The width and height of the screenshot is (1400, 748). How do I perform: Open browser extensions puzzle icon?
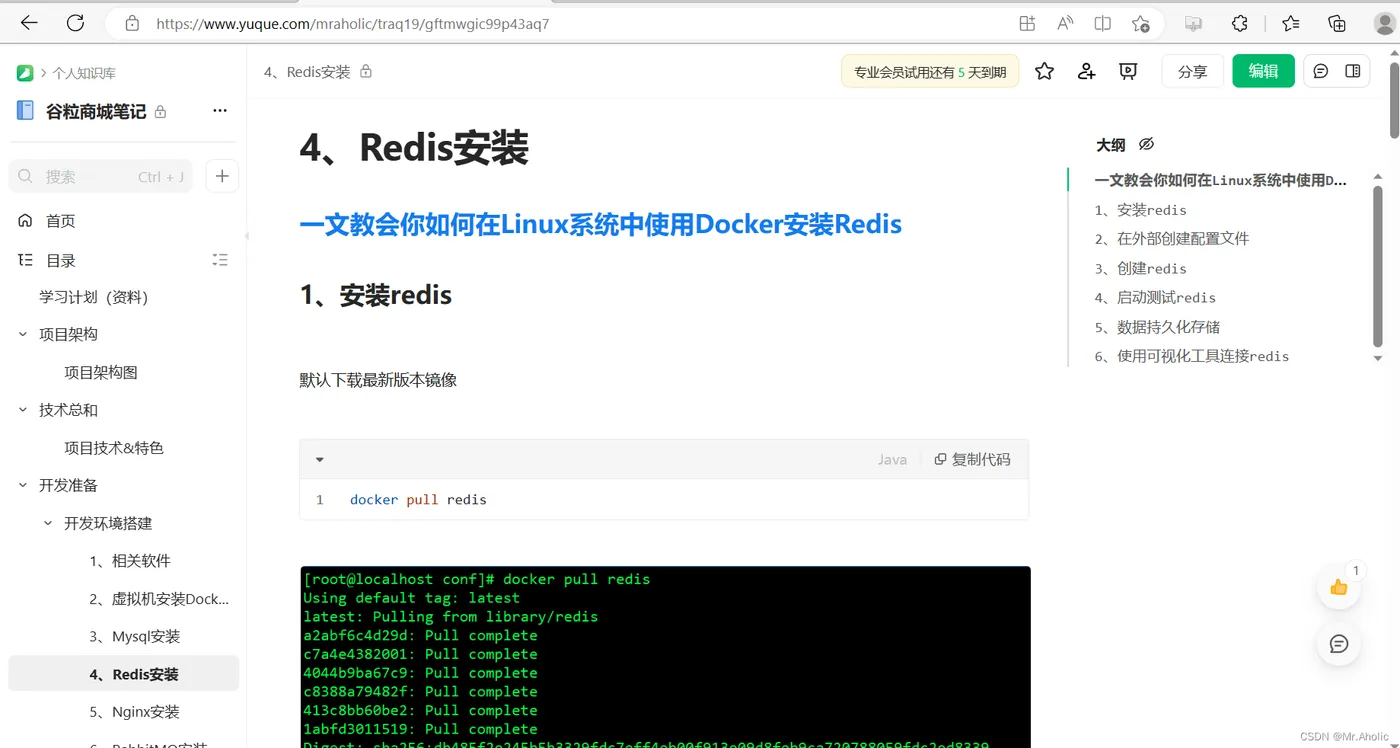coord(1239,23)
